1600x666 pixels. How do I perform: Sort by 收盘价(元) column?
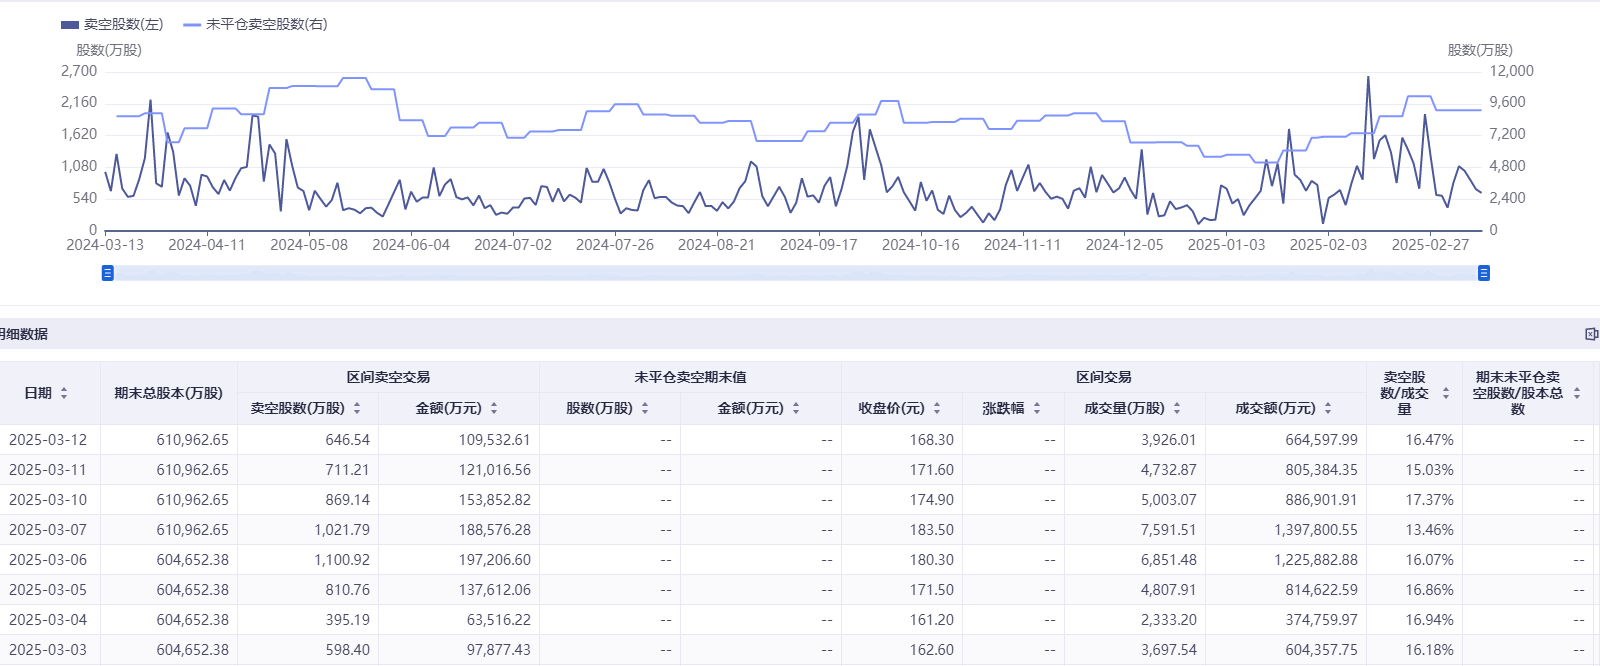point(937,408)
